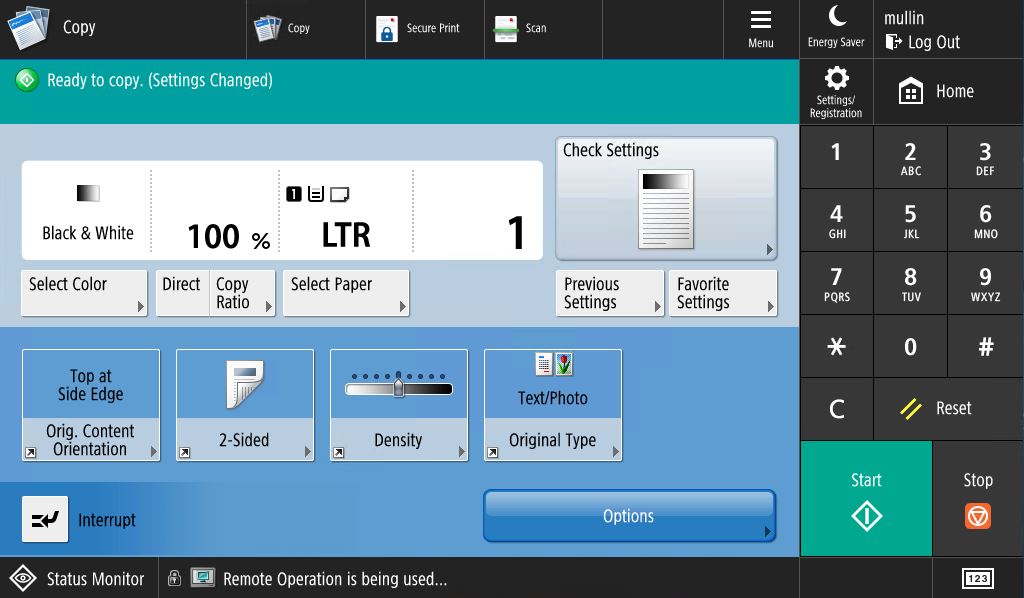Log out user mullin
Screen dimensions: 1024x598
coord(922,42)
